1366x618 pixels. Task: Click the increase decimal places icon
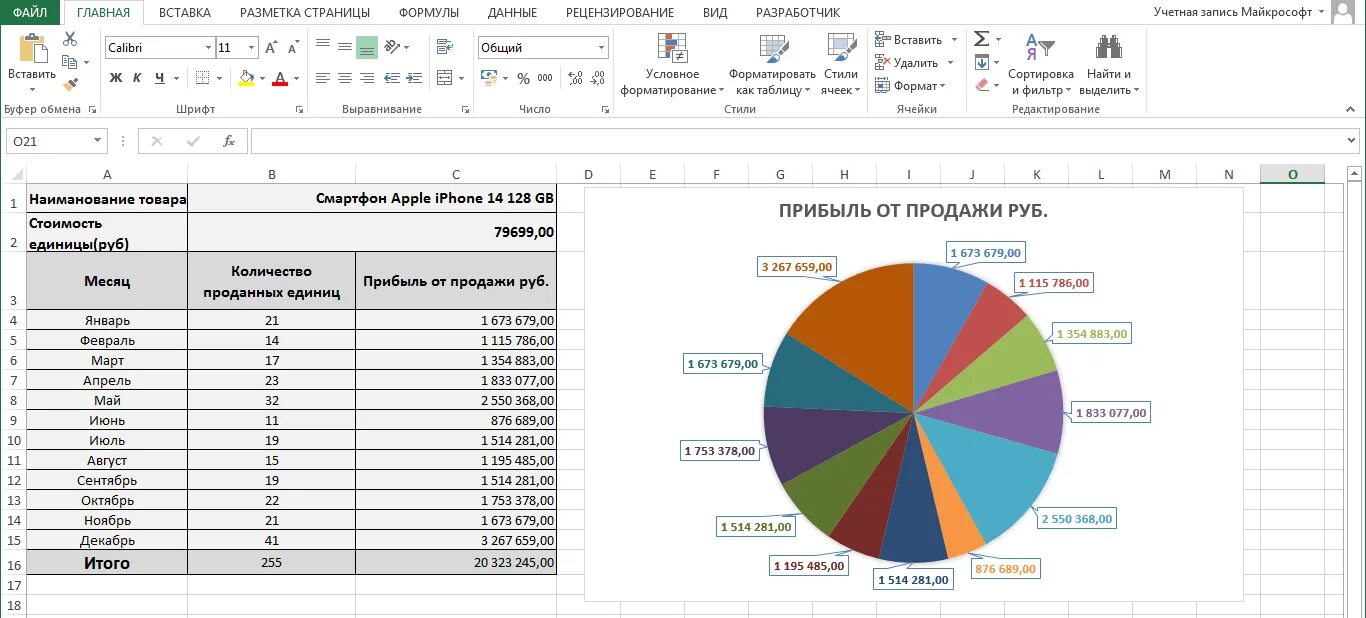pos(576,78)
